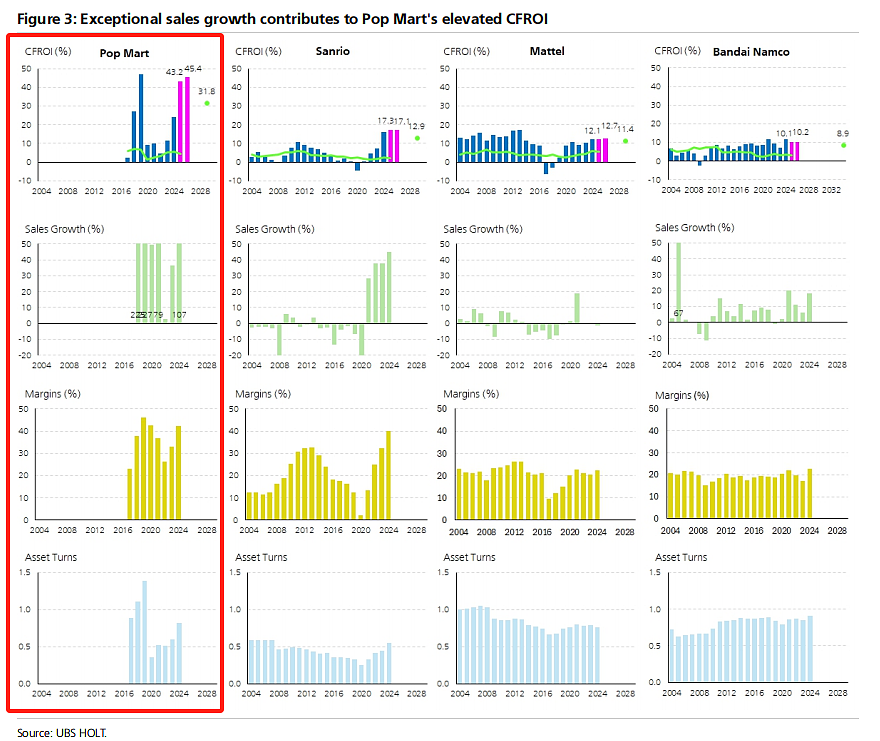
Task: Click the Bandai Namco chart title
Action: tap(751, 52)
